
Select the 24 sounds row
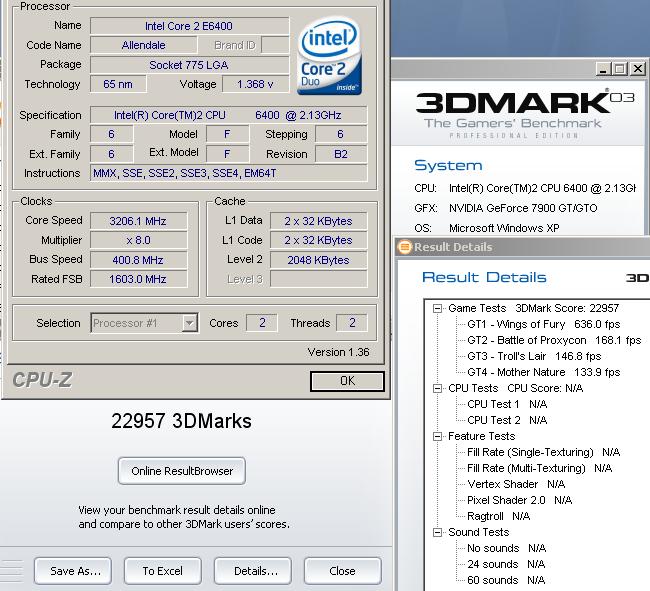(x=506, y=564)
